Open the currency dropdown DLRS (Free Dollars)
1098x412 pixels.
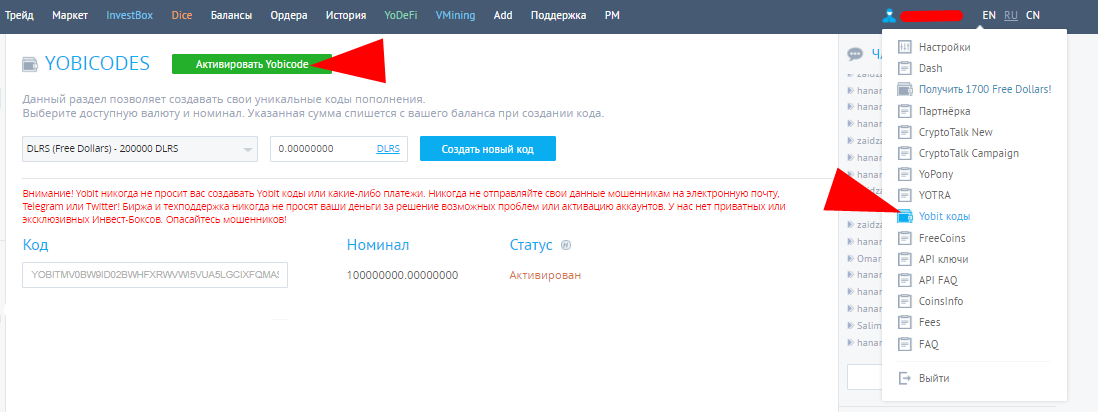(140, 149)
